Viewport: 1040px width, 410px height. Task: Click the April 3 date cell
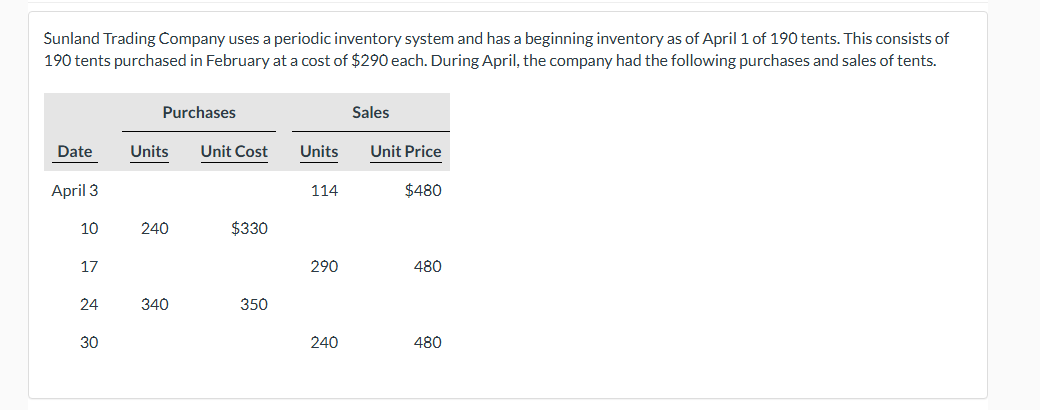tap(75, 190)
